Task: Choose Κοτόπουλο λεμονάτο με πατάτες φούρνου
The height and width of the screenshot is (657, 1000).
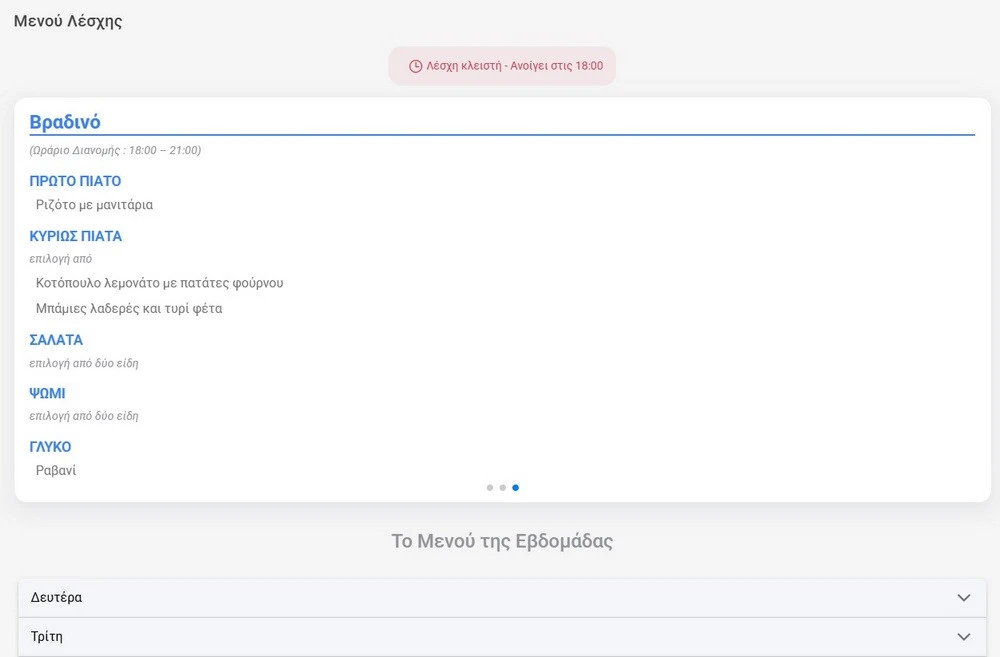Action: [159, 283]
